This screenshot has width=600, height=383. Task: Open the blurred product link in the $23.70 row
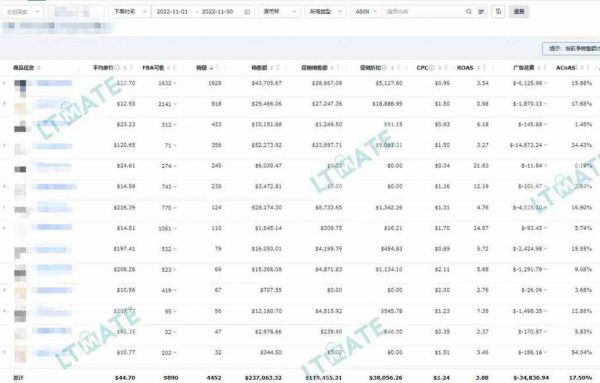coord(54,83)
